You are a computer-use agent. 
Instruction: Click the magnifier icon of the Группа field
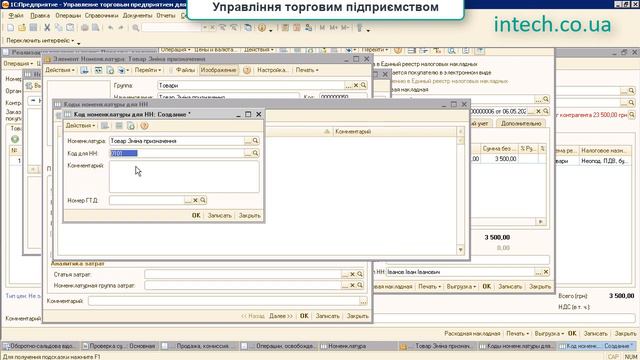coord(363,85)
